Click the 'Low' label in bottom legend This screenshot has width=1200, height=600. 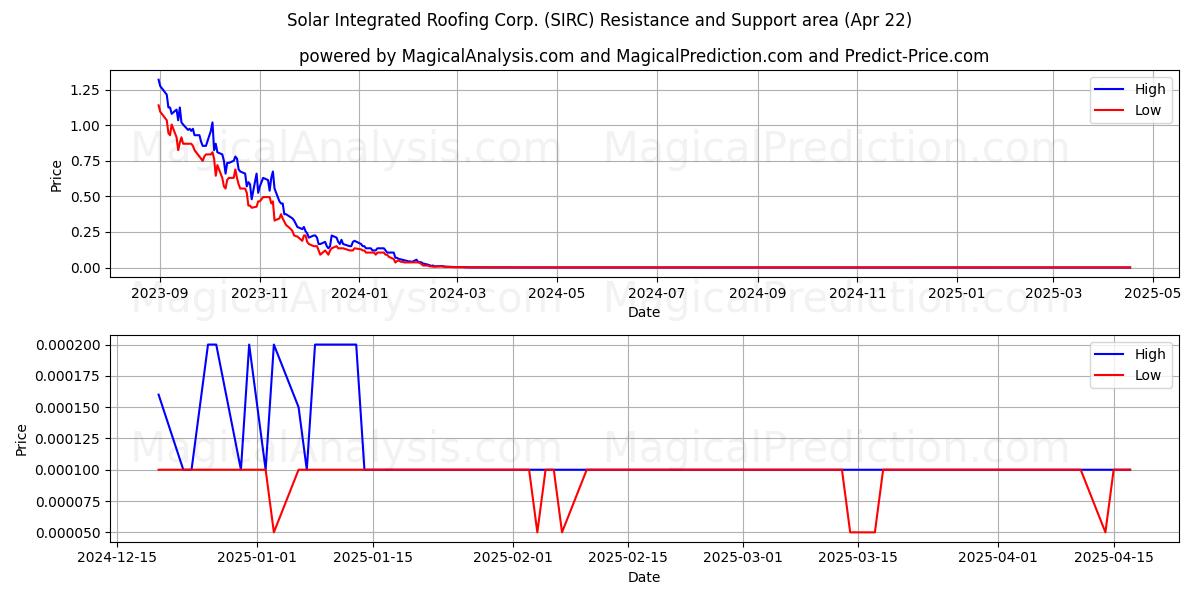[1148, 375]
